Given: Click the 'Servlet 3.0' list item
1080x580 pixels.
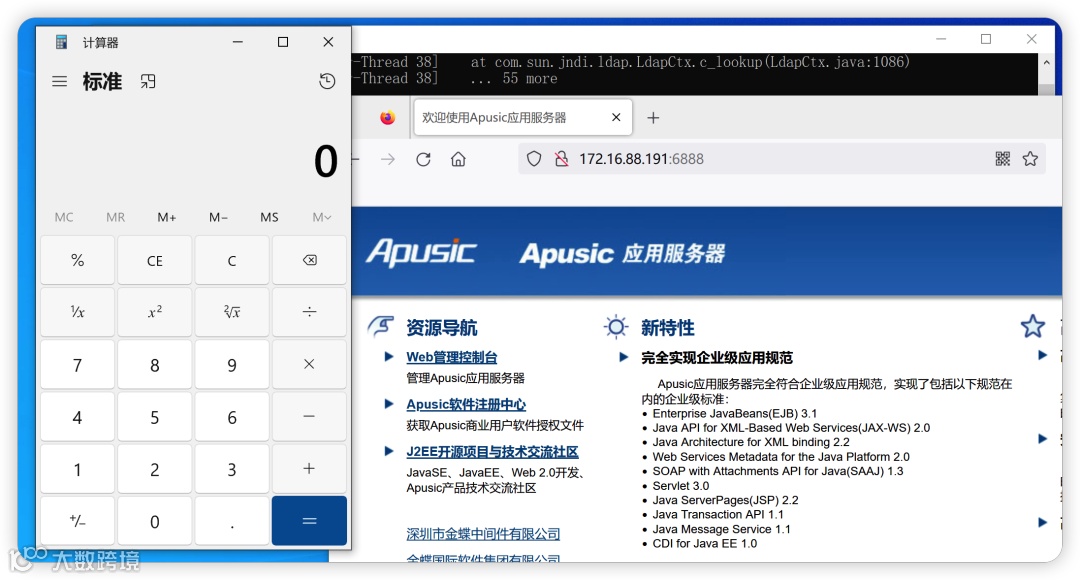Looking at the screenshot, I should (681, 486).
